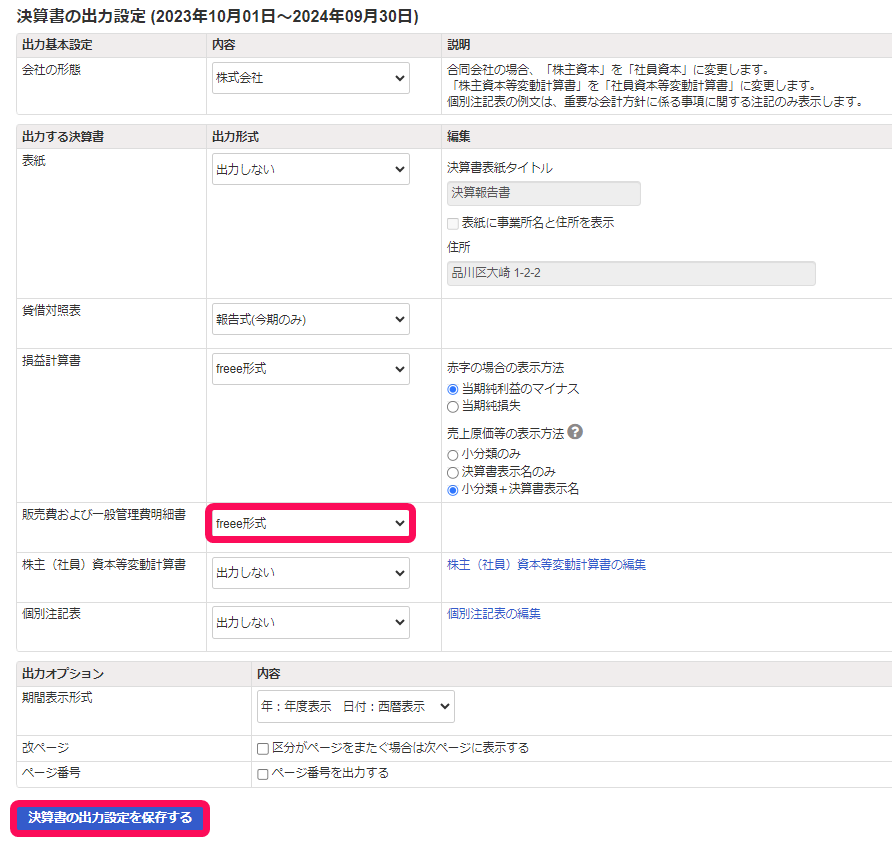
Task: Open the 販売費および一般管理費明細書 format dropdown
Action: tap(311, 523)
